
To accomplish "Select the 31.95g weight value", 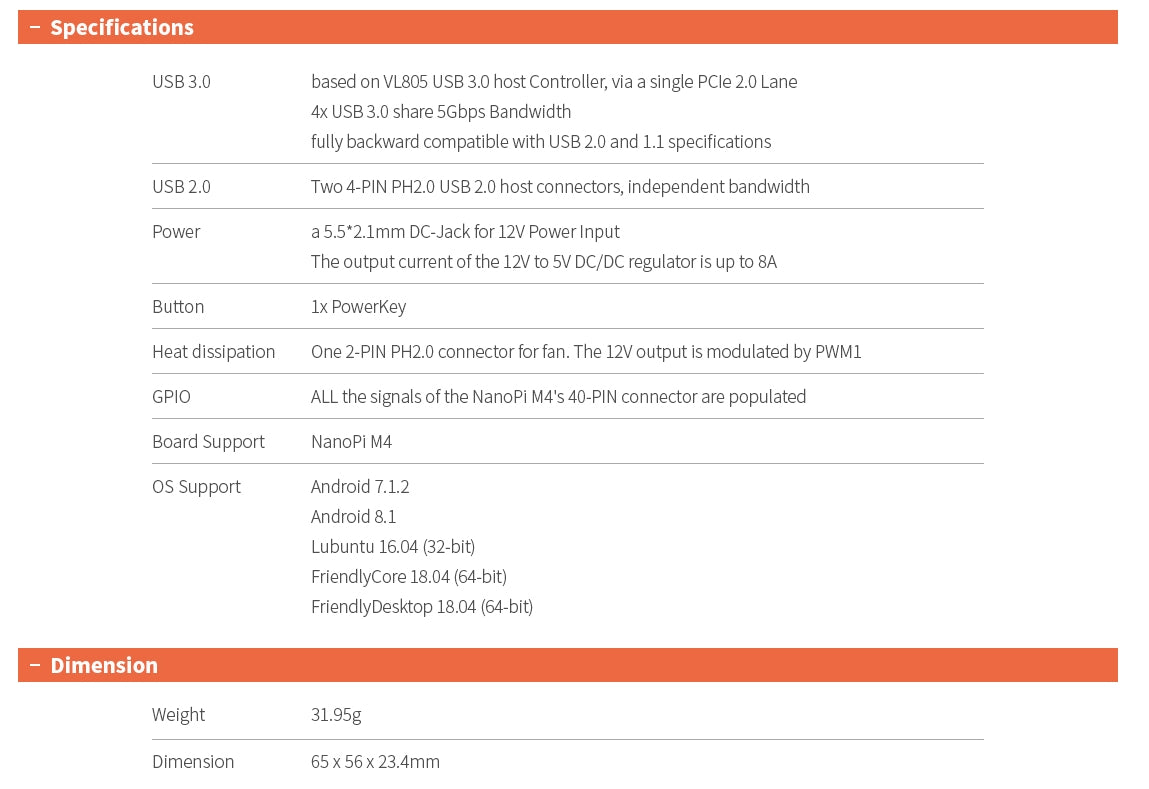I will 336,715.
